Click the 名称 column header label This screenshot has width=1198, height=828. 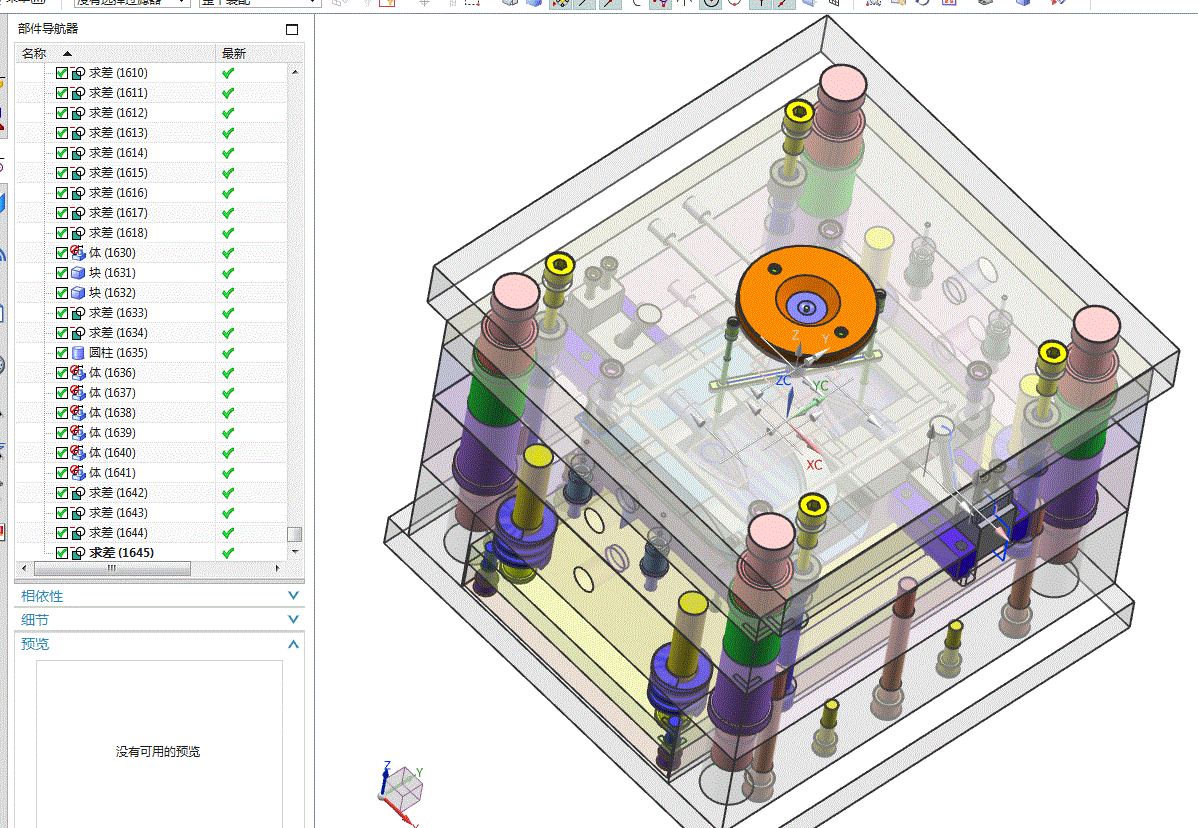tap(34, 53)
